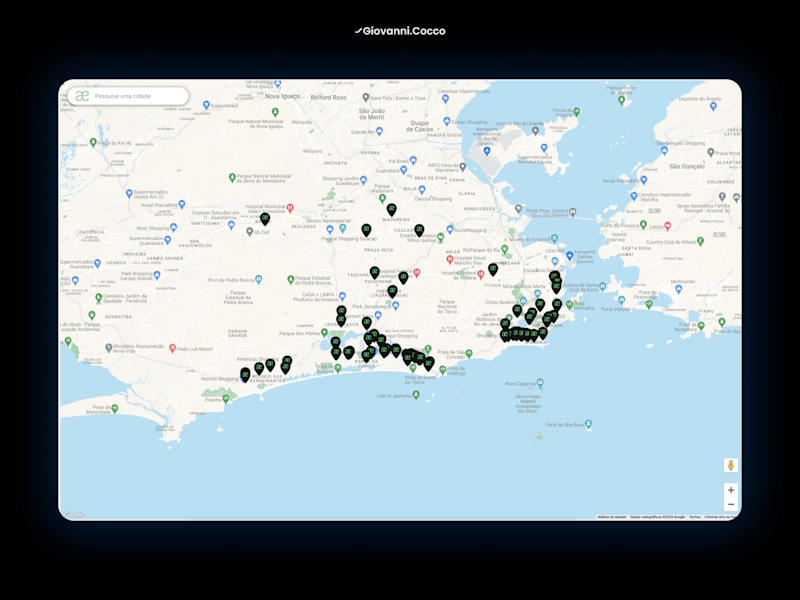800x600 pixels.
Task: Click the Praia da Marambaia green pin
Action: (115, 408)
